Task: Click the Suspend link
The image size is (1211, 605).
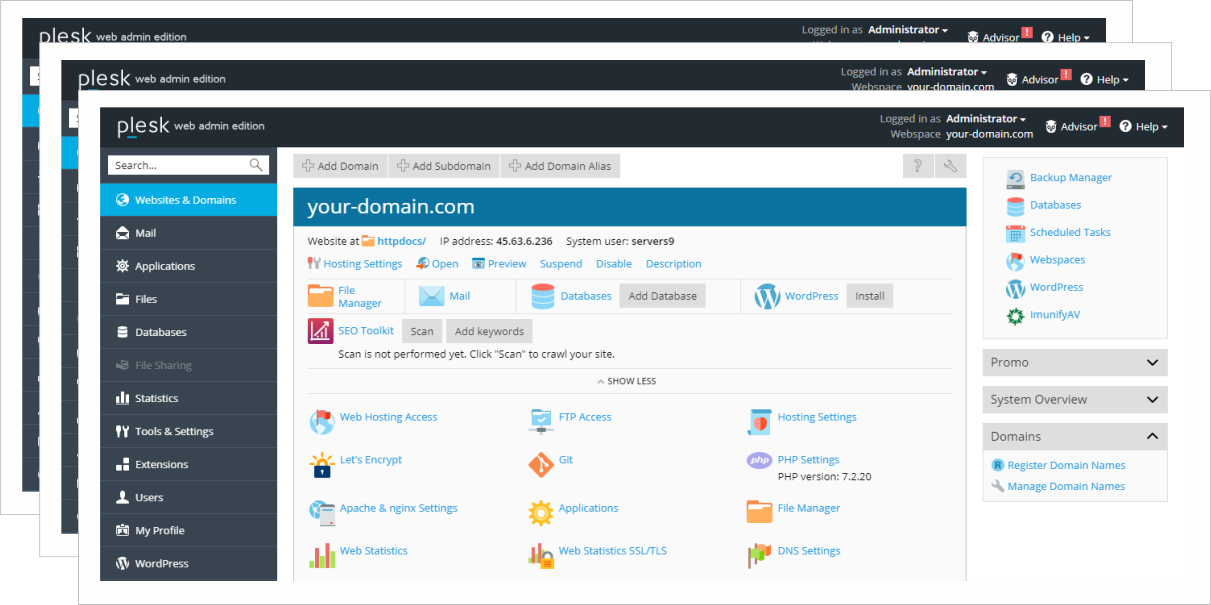Action: [561, 264]
